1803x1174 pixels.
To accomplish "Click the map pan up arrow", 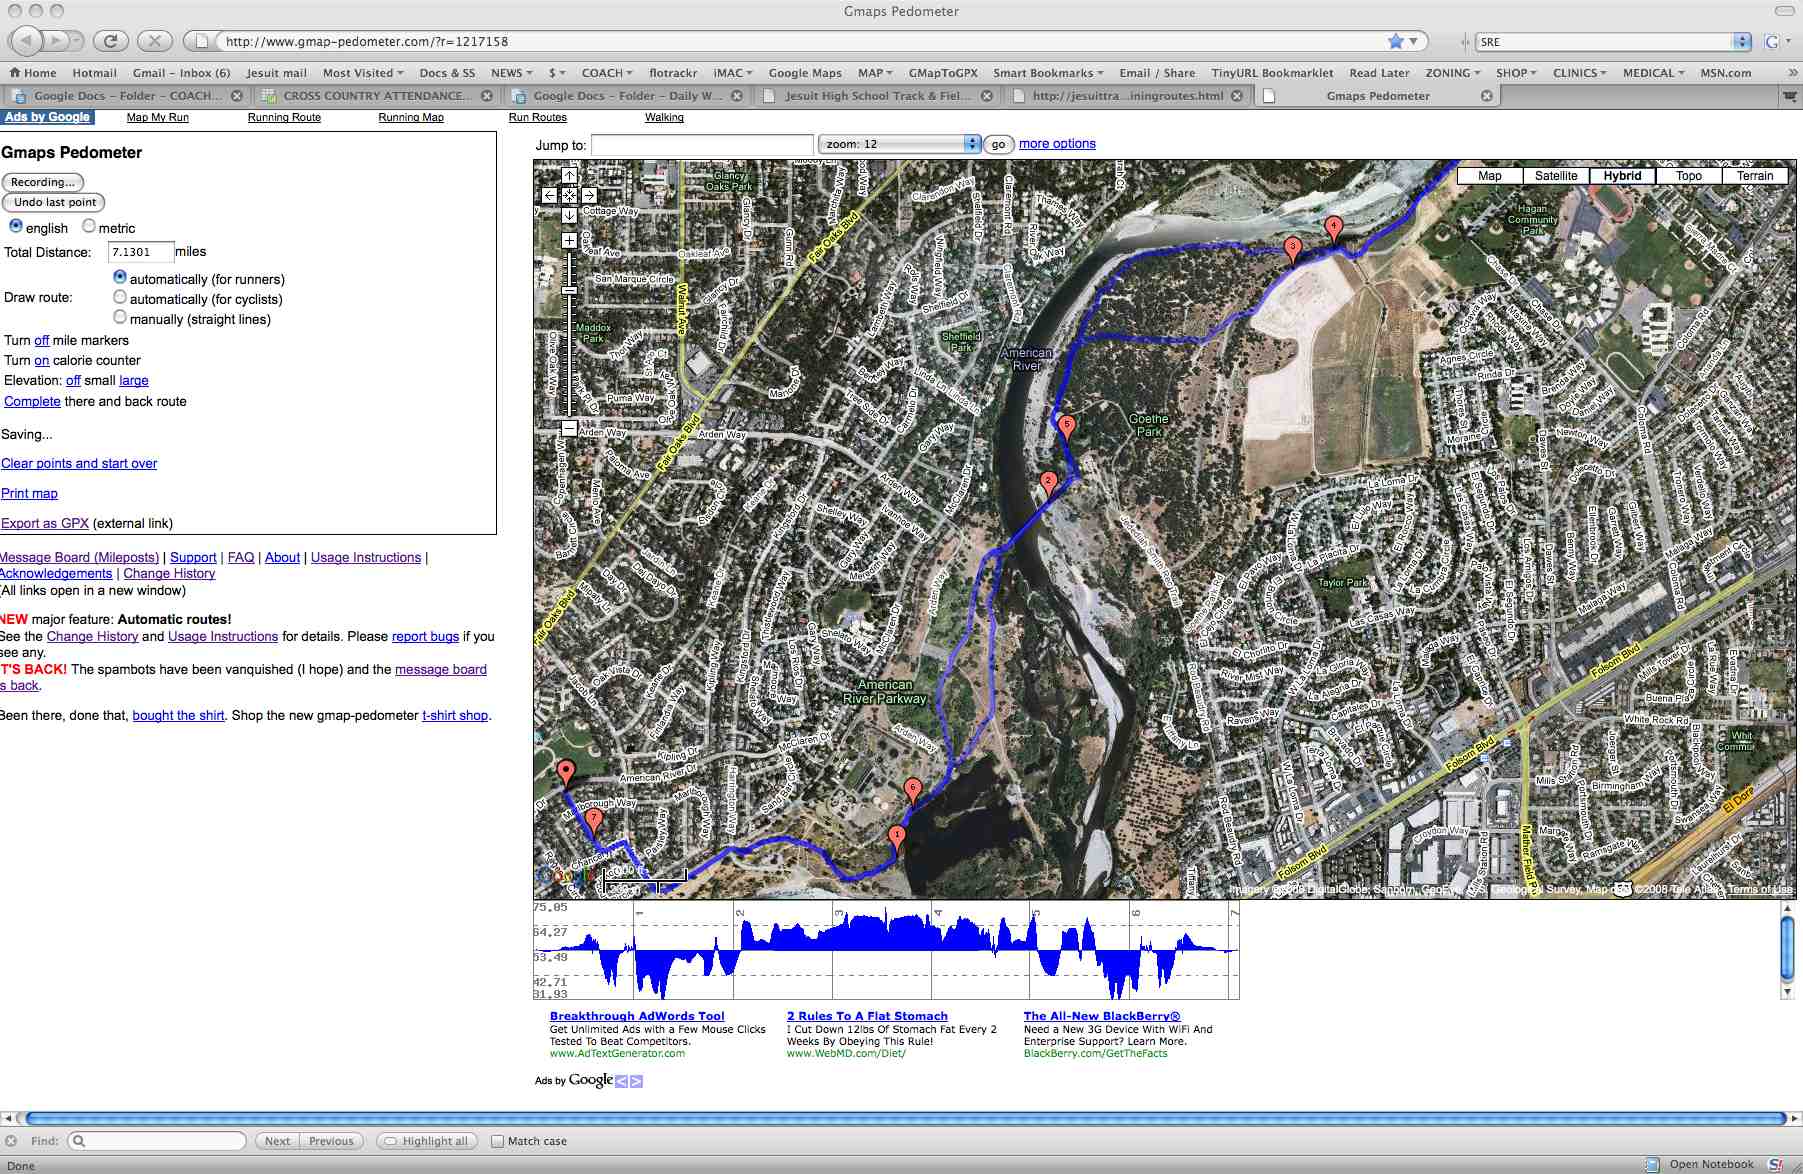I will click(x=569, y=176).
